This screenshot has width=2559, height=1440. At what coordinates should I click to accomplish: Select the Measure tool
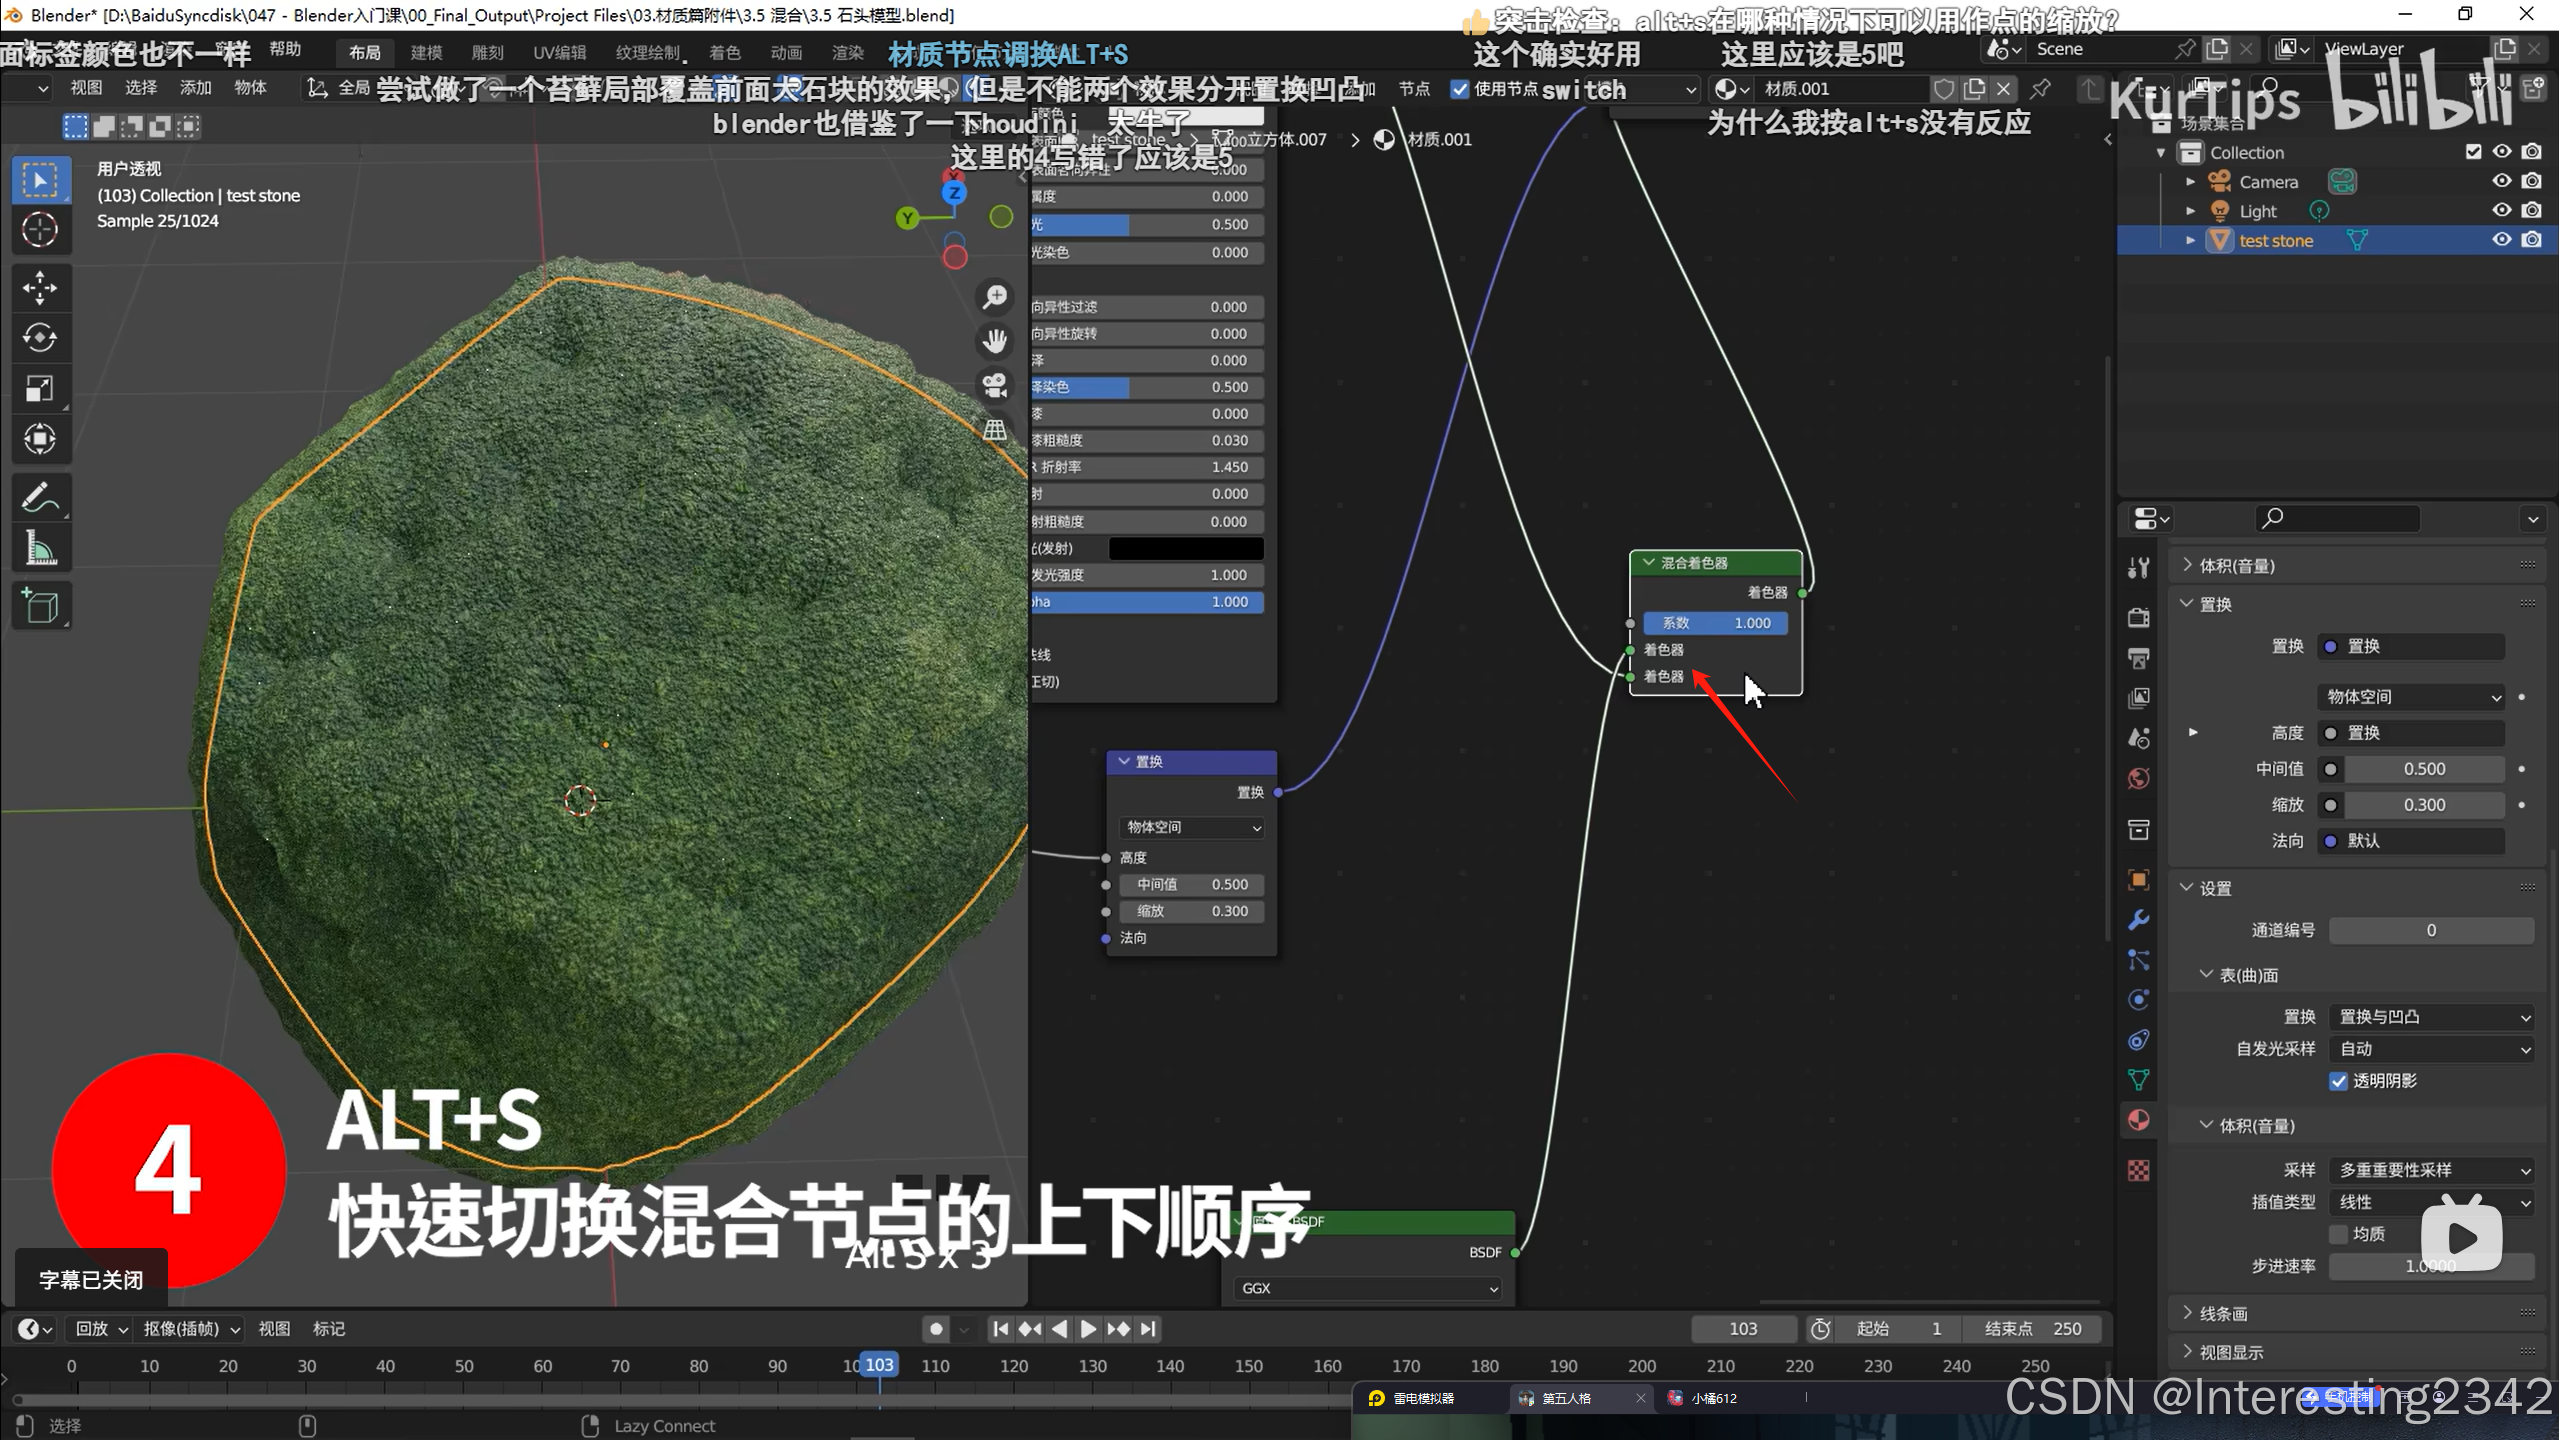40,548
